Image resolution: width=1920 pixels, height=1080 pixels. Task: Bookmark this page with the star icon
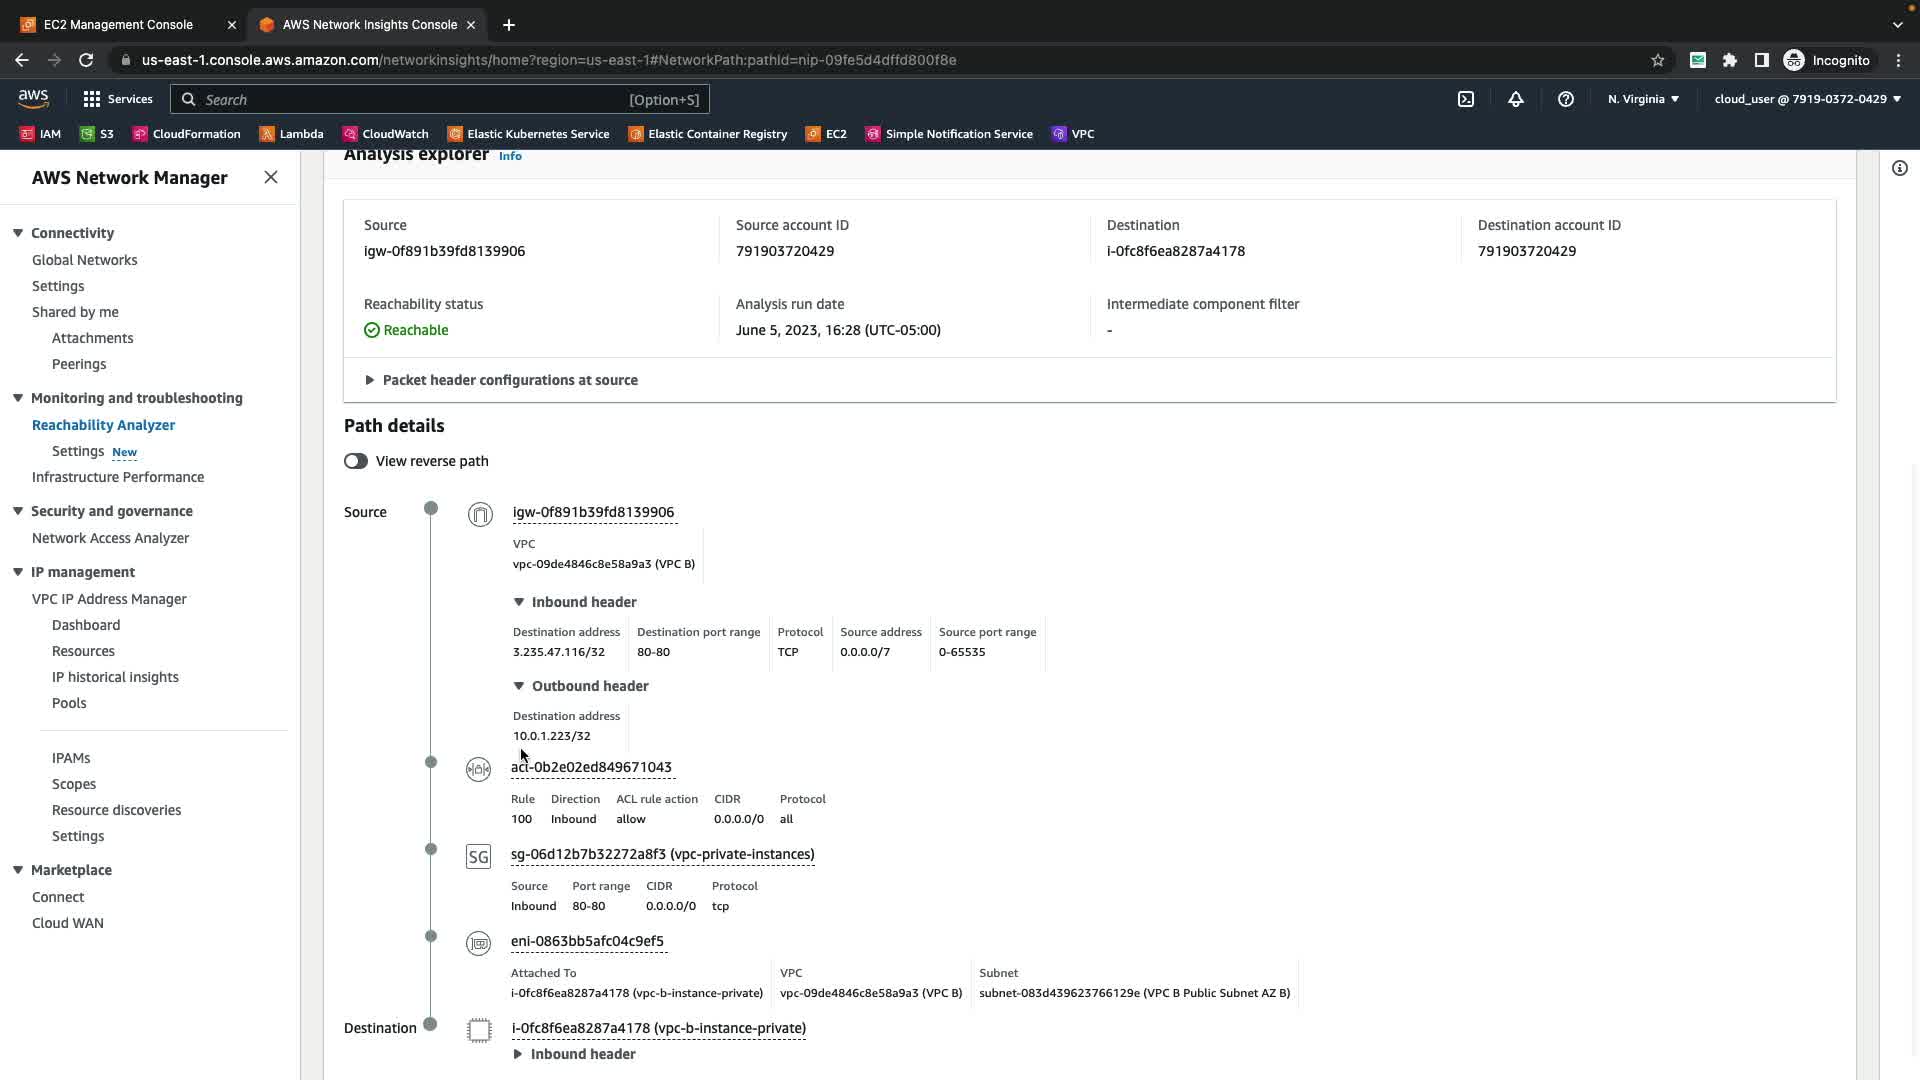click(1658, 60)
